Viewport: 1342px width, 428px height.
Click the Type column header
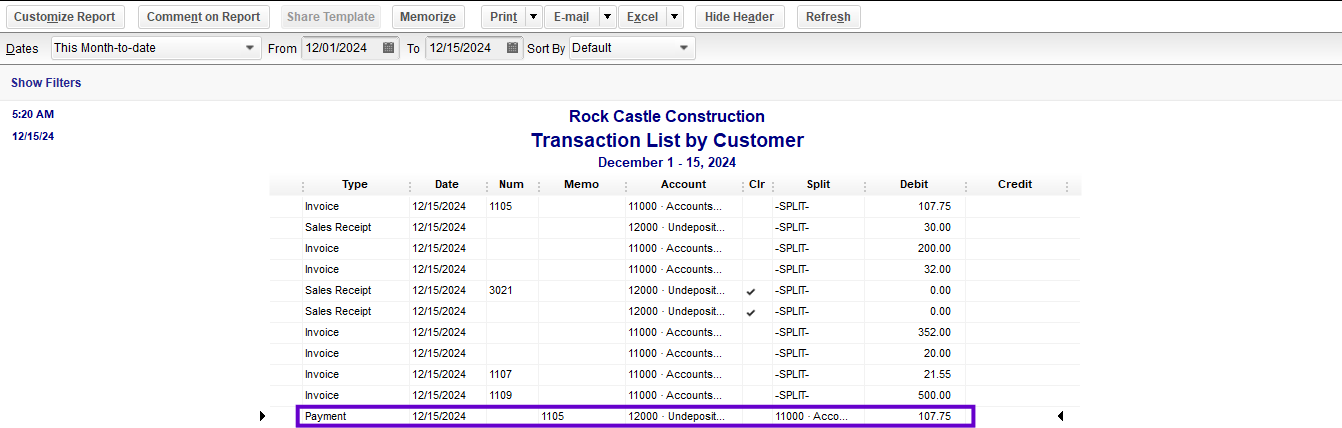click(355, 185)
